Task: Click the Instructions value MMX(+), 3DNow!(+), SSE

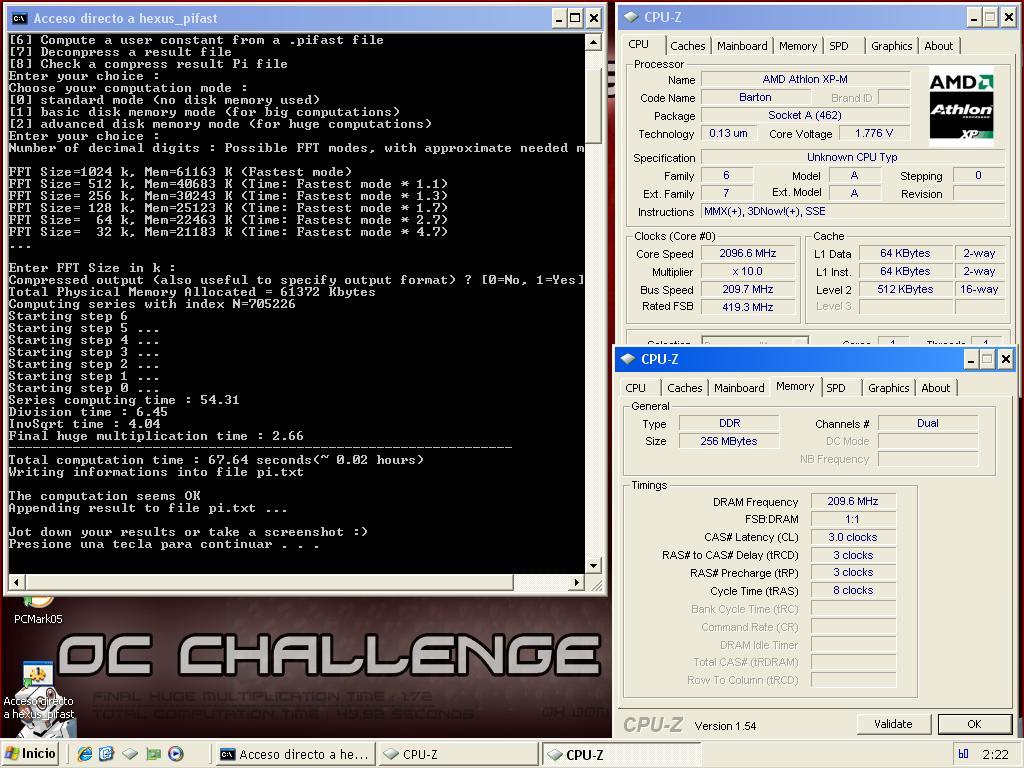Action: point(852,212)
